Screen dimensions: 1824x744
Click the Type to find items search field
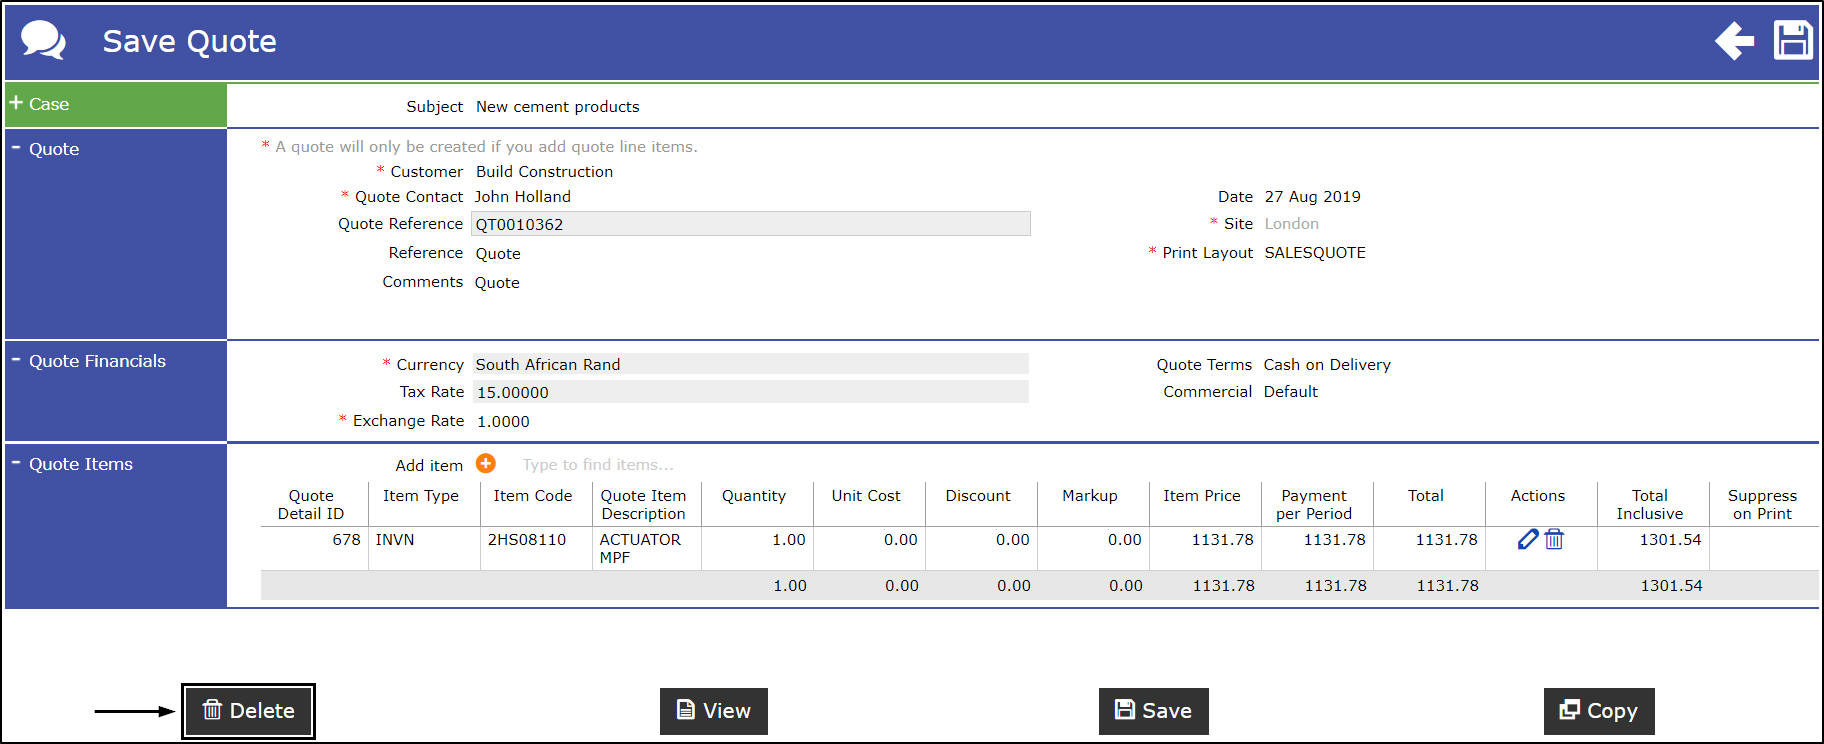[x=598, y=464]
